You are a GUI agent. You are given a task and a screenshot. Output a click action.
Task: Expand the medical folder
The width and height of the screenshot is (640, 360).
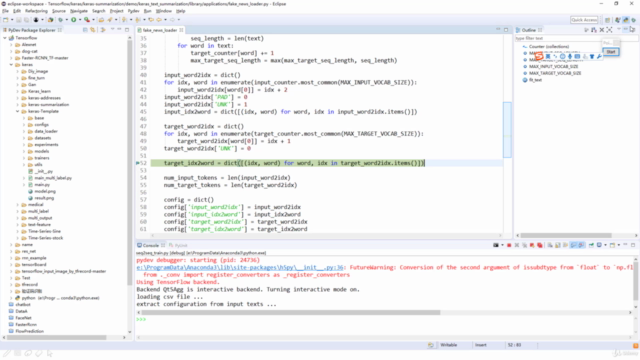tap(18, 204)
